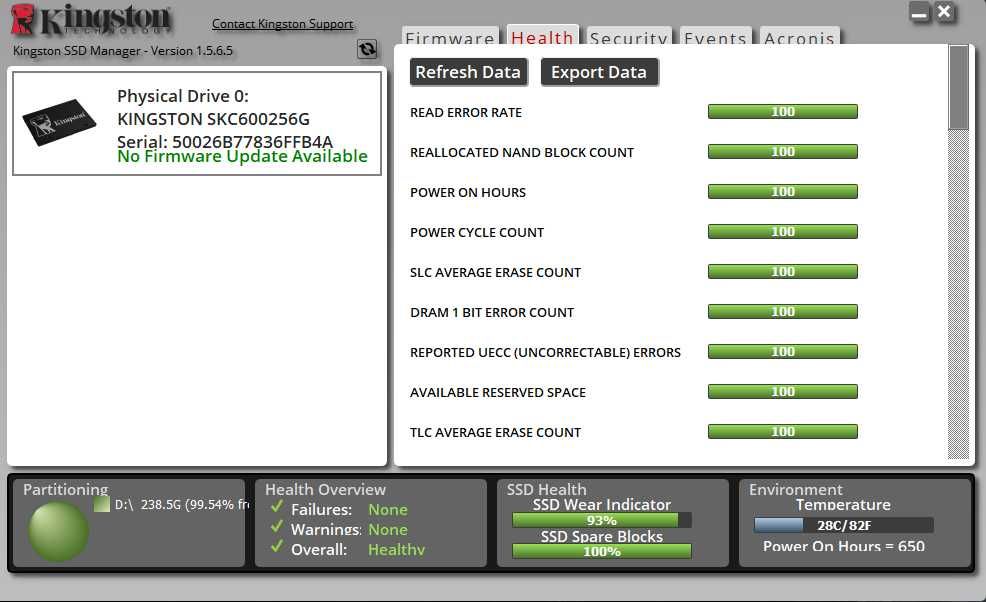Click the SSD Spare Blocks 100% bar
Screen dimensions: 986x602
coord(602,552)
